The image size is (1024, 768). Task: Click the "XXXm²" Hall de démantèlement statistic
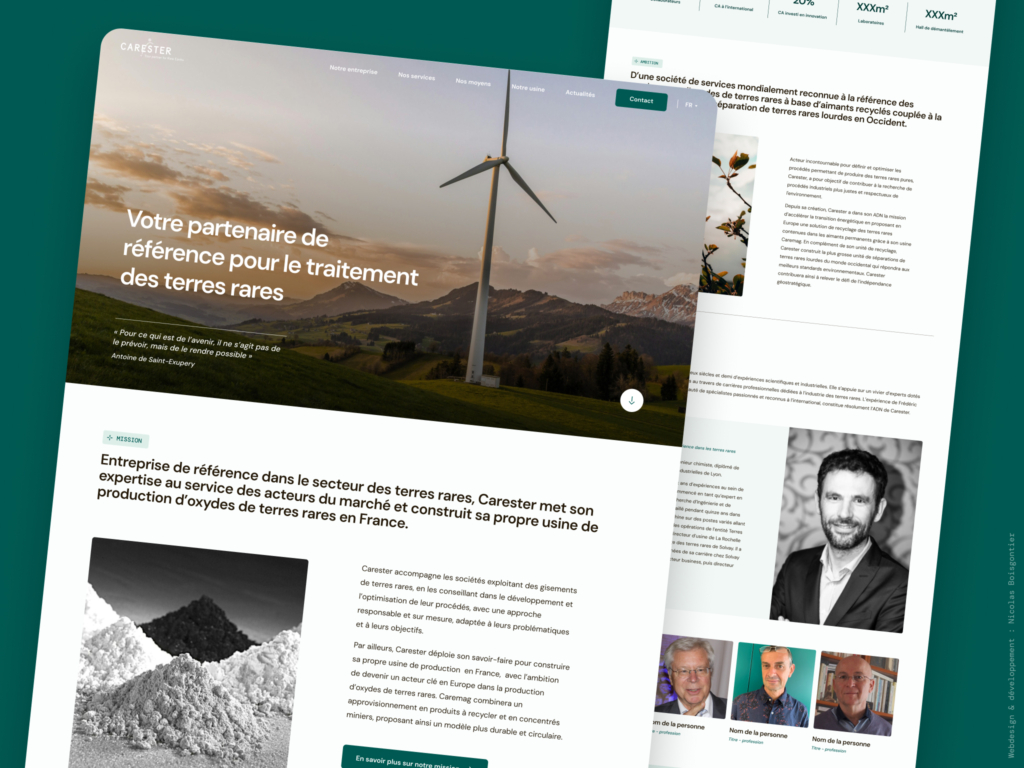tap(940, 21)
